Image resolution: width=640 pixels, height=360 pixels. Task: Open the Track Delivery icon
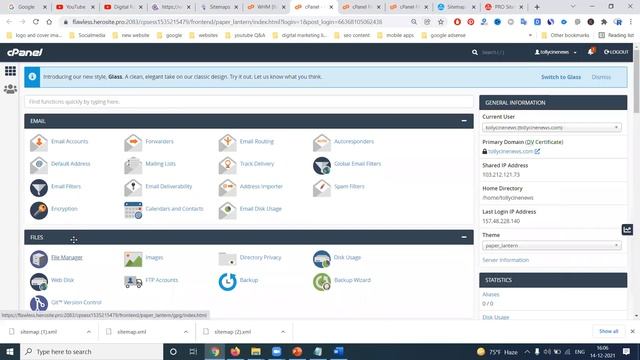(227, 165)
